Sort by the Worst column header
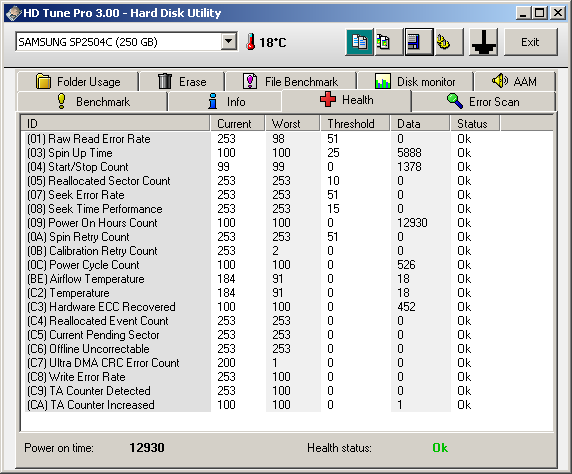This screenshot has width=572, height=474. pyautogui.click(x=293, y=123)
